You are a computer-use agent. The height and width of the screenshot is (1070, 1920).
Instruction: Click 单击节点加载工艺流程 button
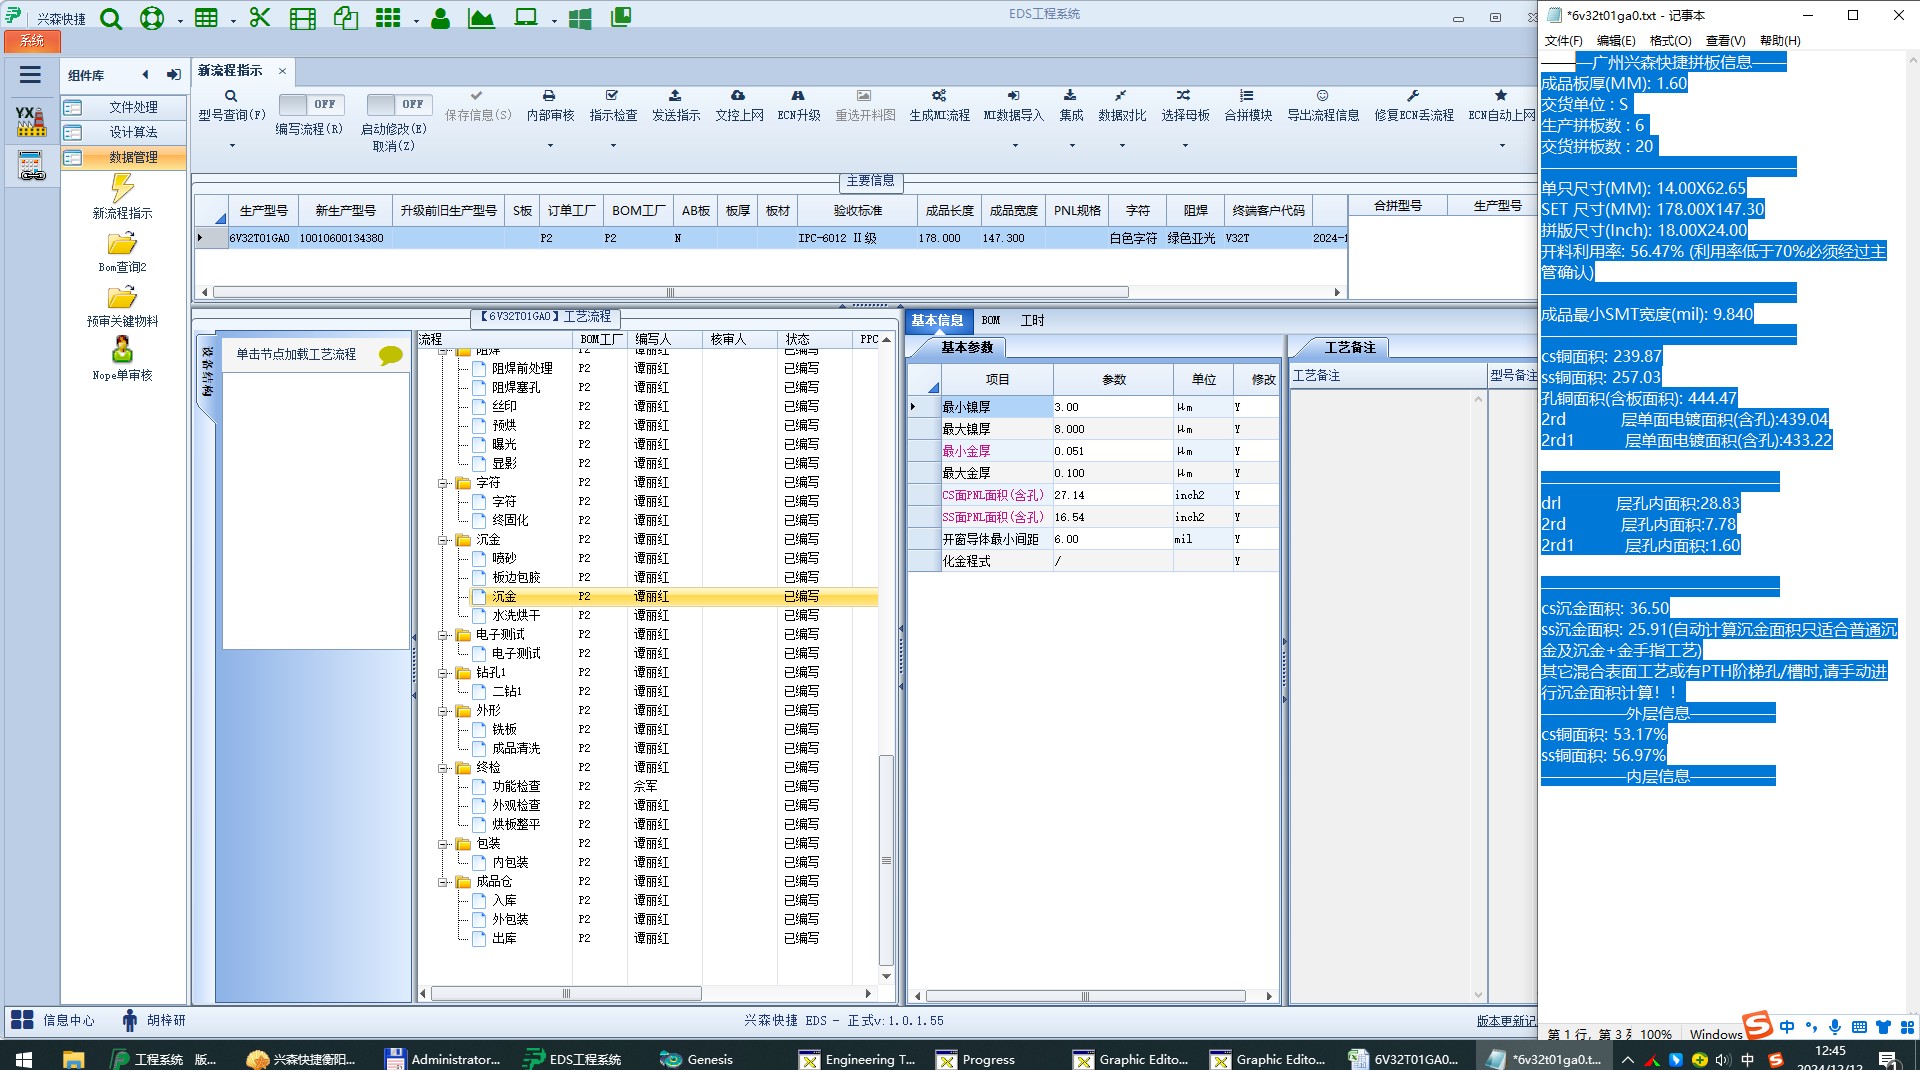click(x=315, y=355)
